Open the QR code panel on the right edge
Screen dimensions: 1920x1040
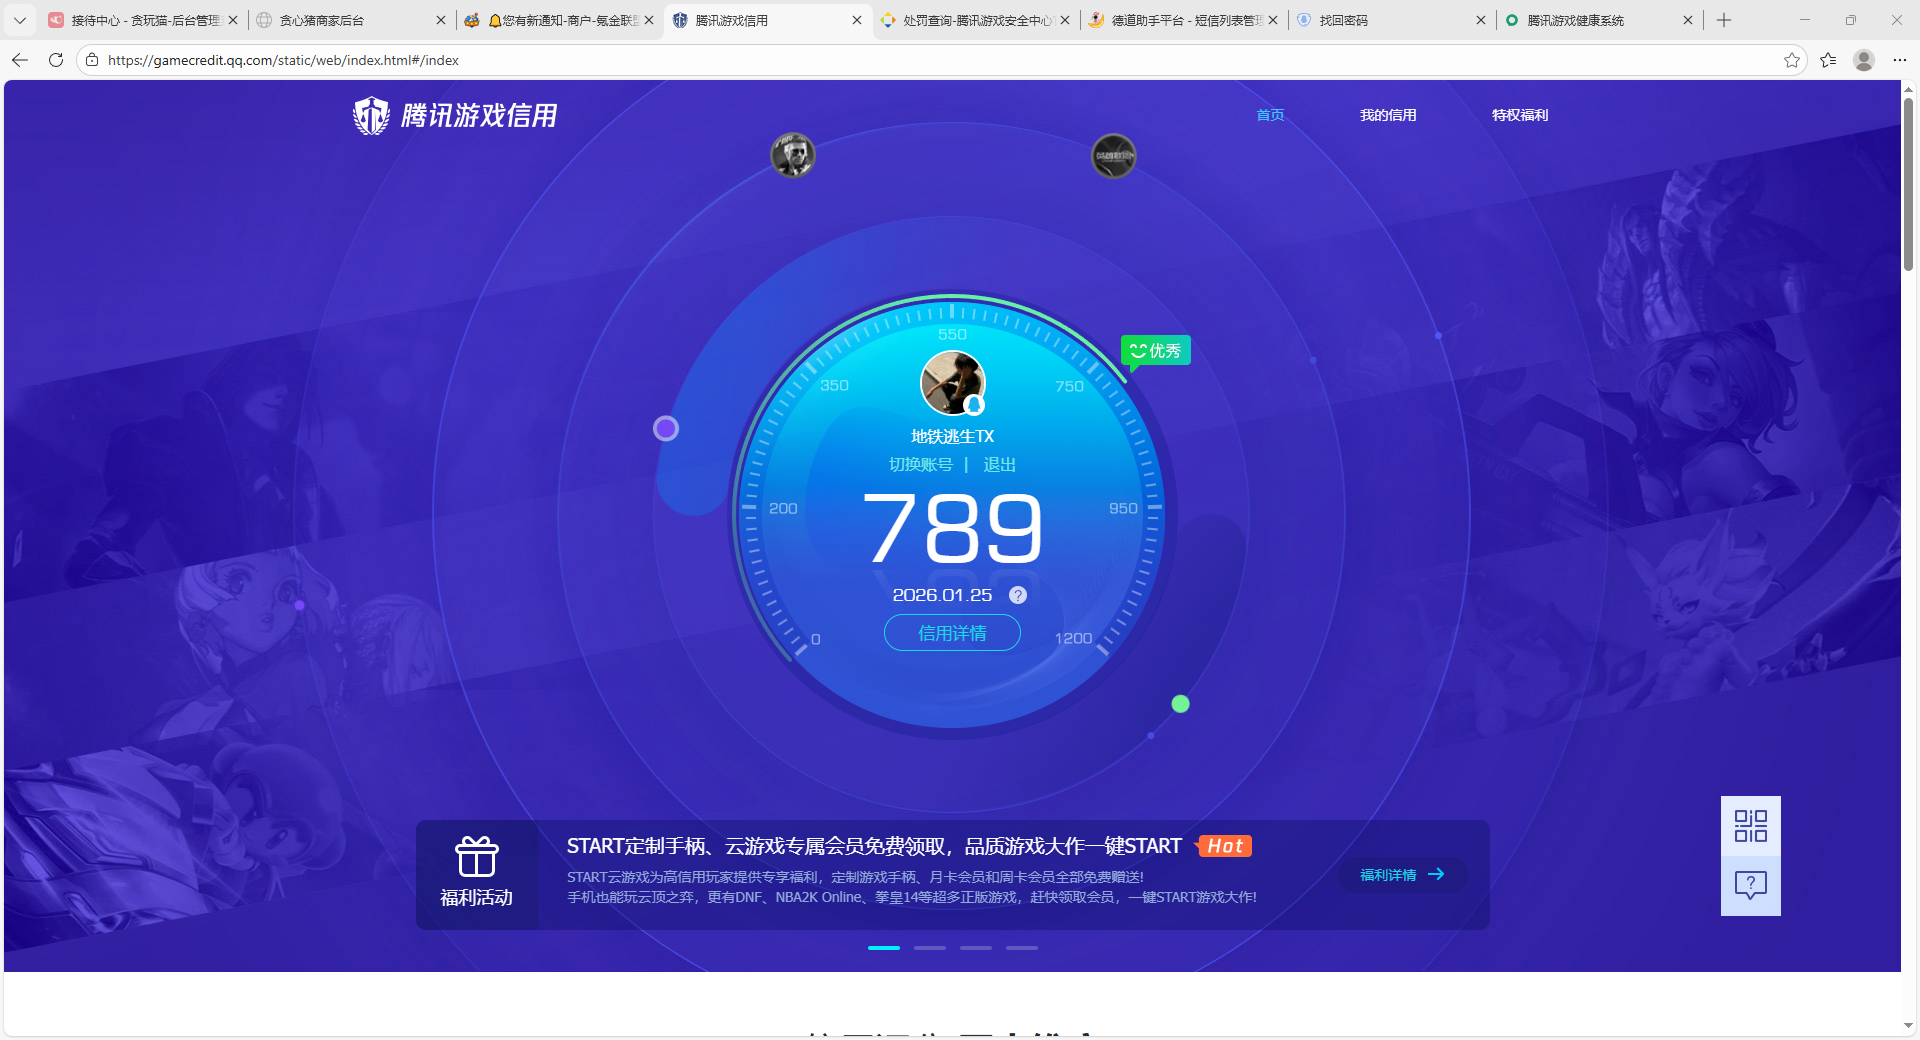click(1750, 826)
